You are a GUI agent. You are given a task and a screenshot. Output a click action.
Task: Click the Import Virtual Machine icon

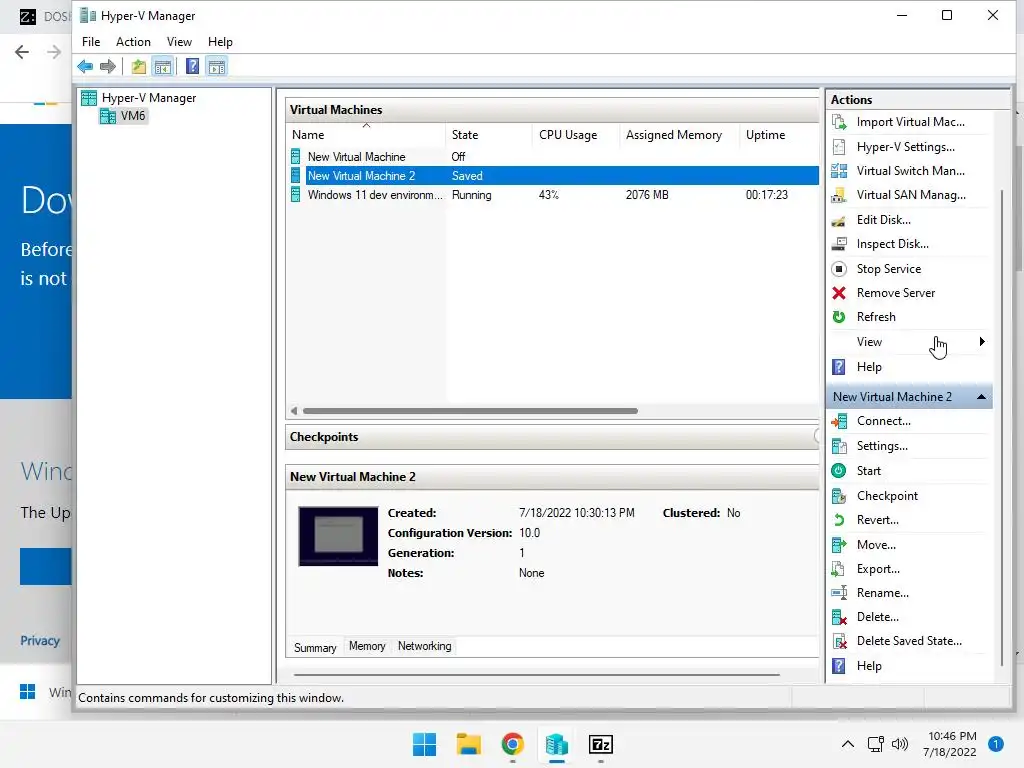(839, 122)
